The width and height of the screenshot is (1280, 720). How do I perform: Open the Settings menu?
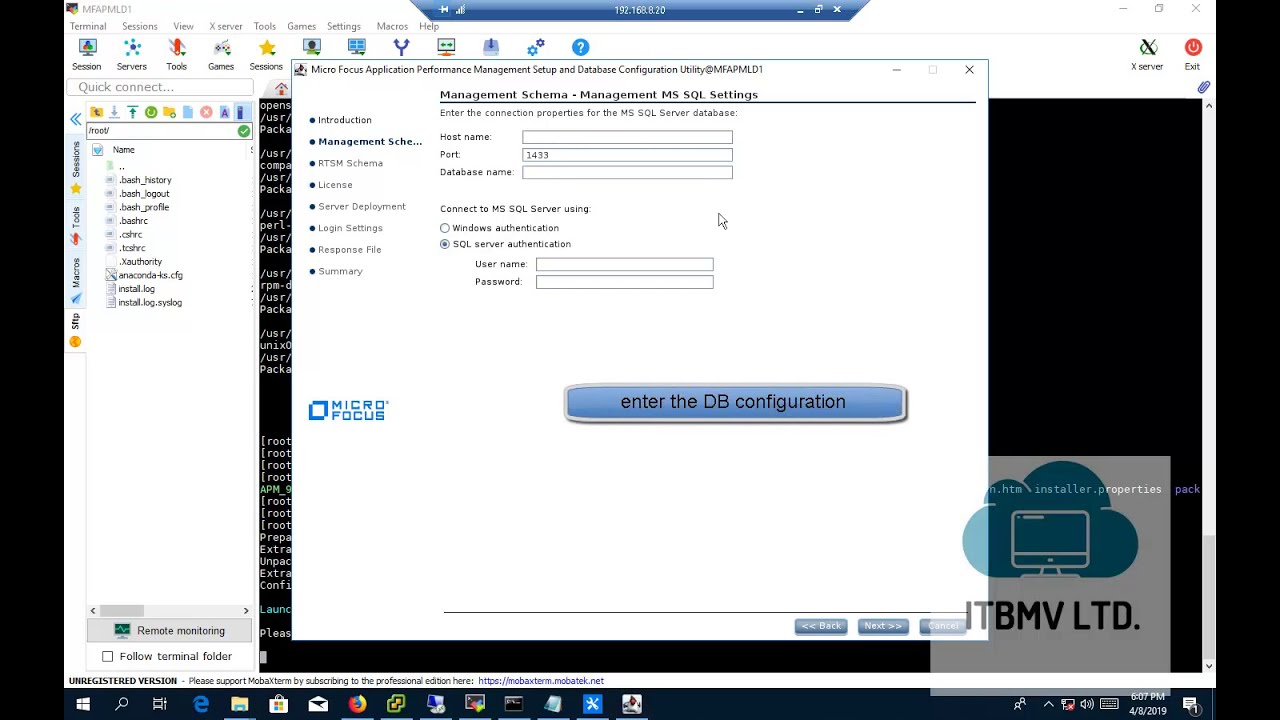[343, 26]
